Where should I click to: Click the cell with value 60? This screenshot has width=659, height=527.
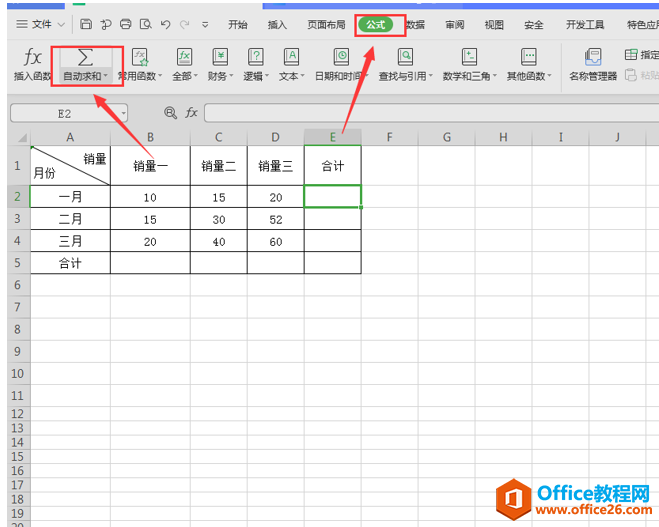pyautogui.click(x=276, y=241)
